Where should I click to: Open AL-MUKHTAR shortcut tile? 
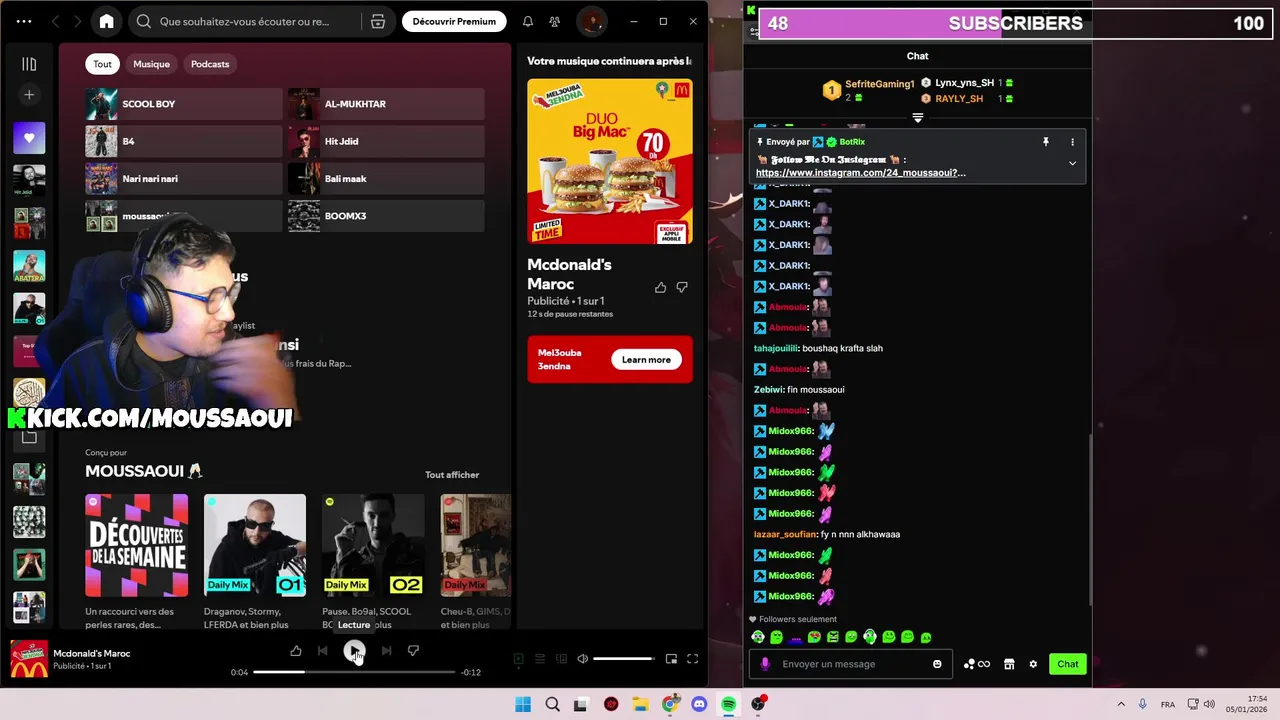386,104
